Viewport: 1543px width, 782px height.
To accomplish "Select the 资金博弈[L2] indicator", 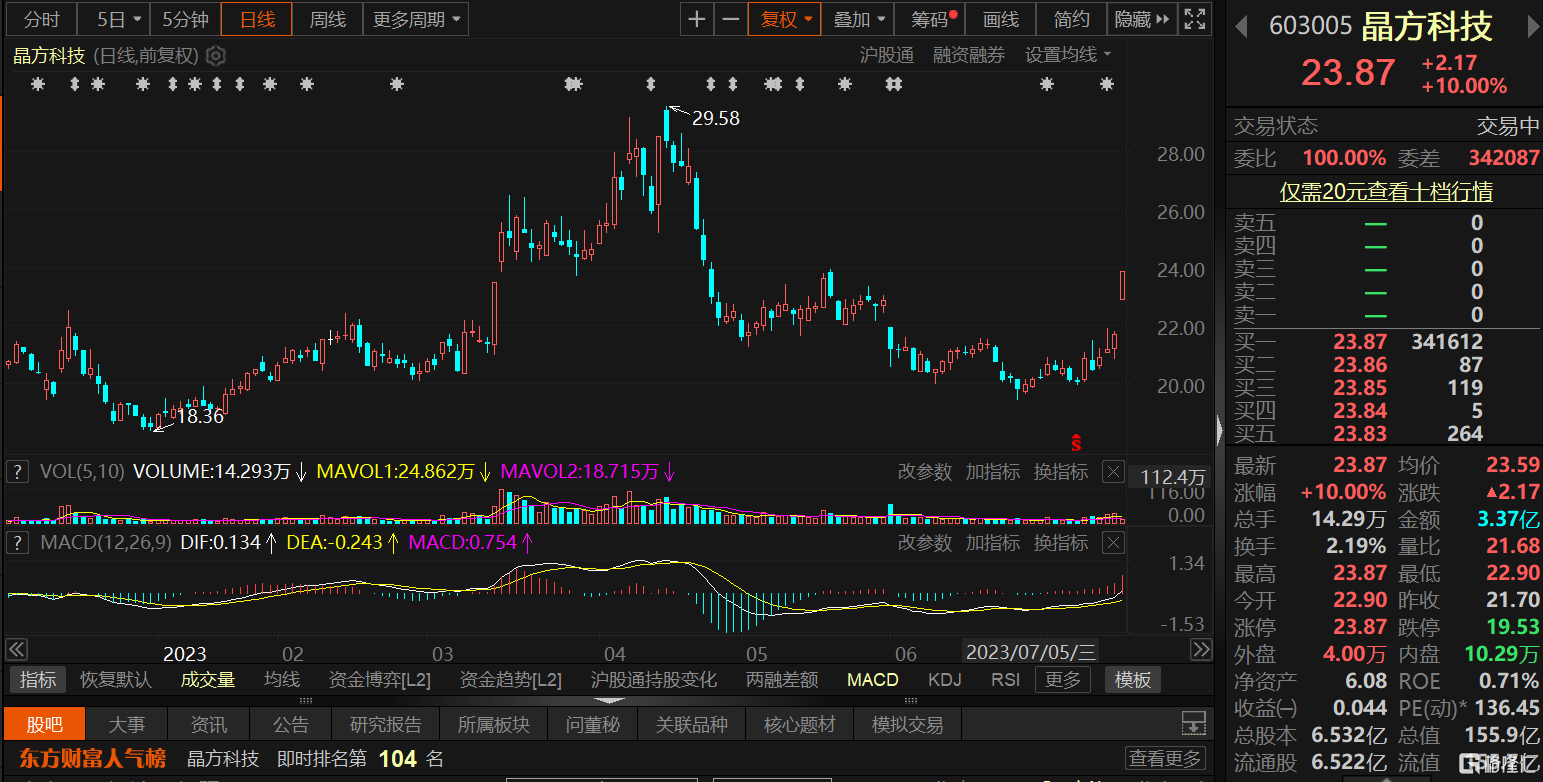I will click(x=380, y=680).
